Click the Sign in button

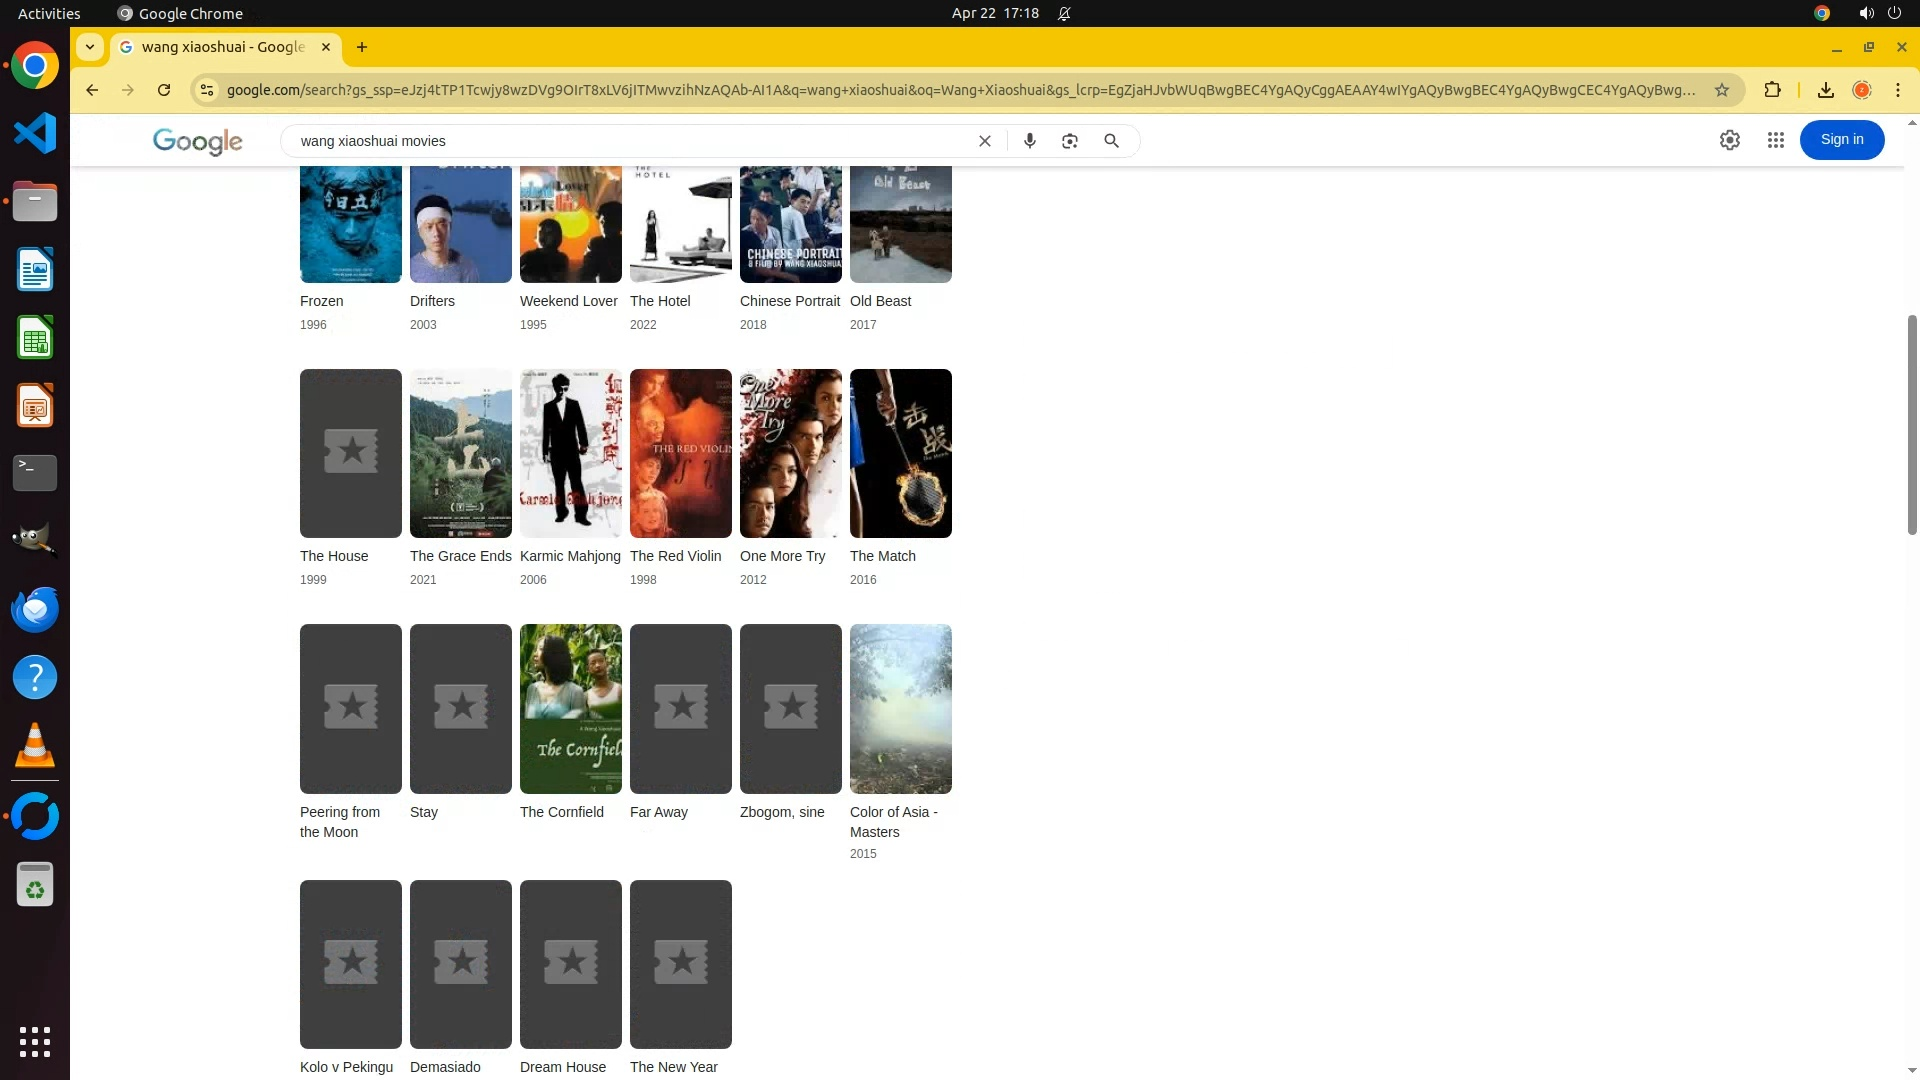pyautogui.click(x=1841, y=140)
